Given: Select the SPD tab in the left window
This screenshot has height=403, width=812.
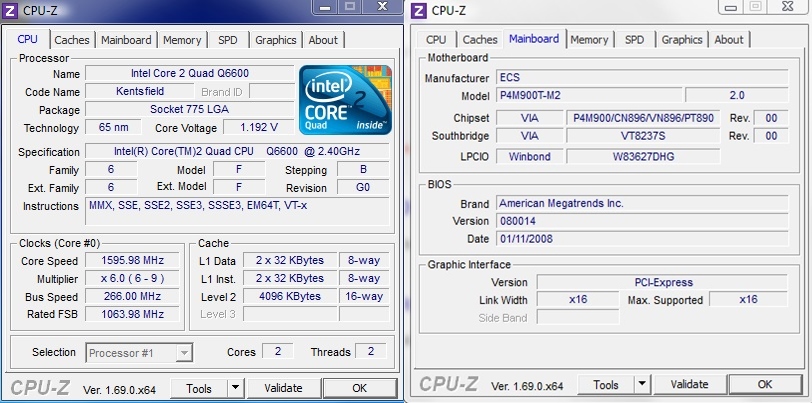Looking at the screenshot, I should tap(228, 40).
